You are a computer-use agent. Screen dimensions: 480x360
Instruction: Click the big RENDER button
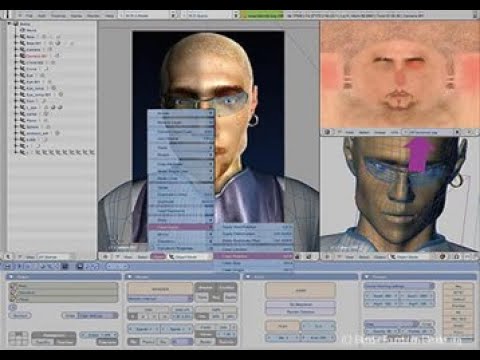click(x=160, y=289)
